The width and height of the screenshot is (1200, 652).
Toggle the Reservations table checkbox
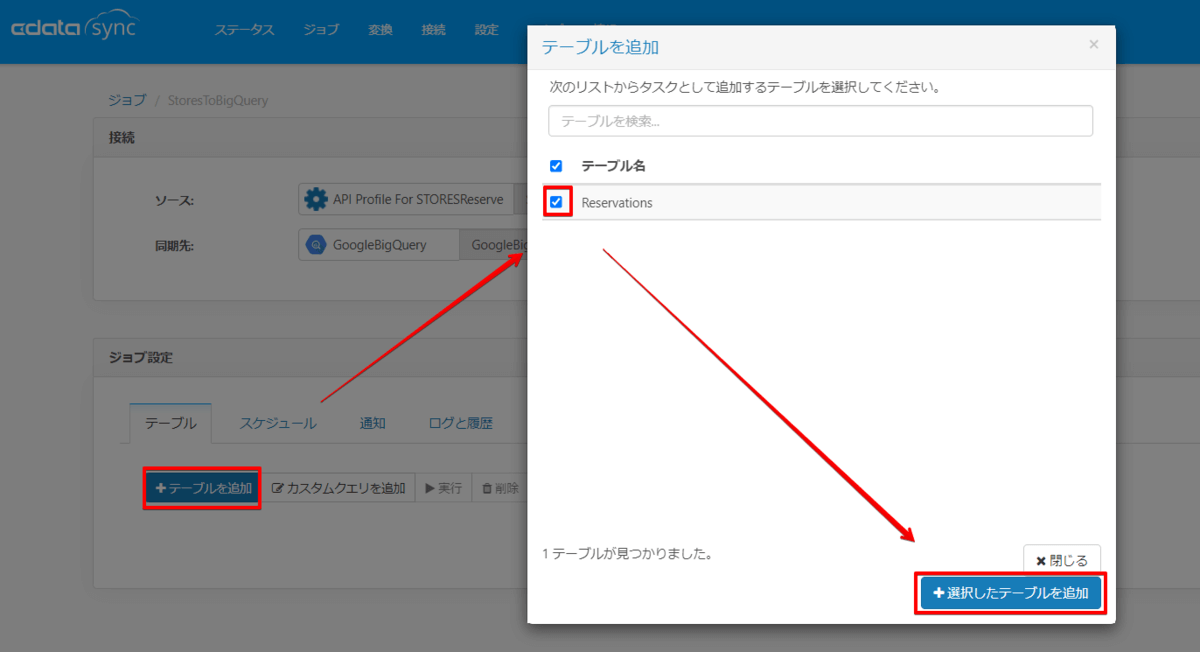[x=556, y=202]
